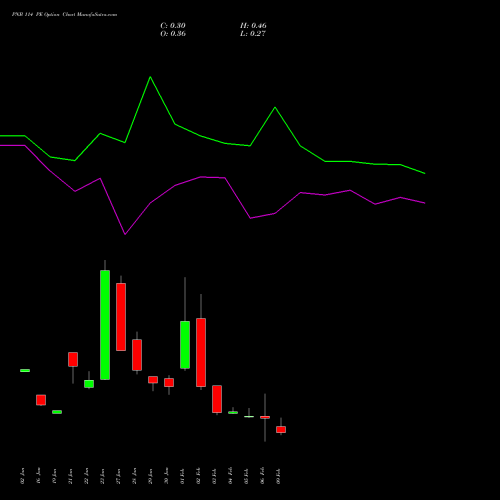Click the high value 'H: 0.46'
This screenshot has width=500, height=500.
(253, 26)
